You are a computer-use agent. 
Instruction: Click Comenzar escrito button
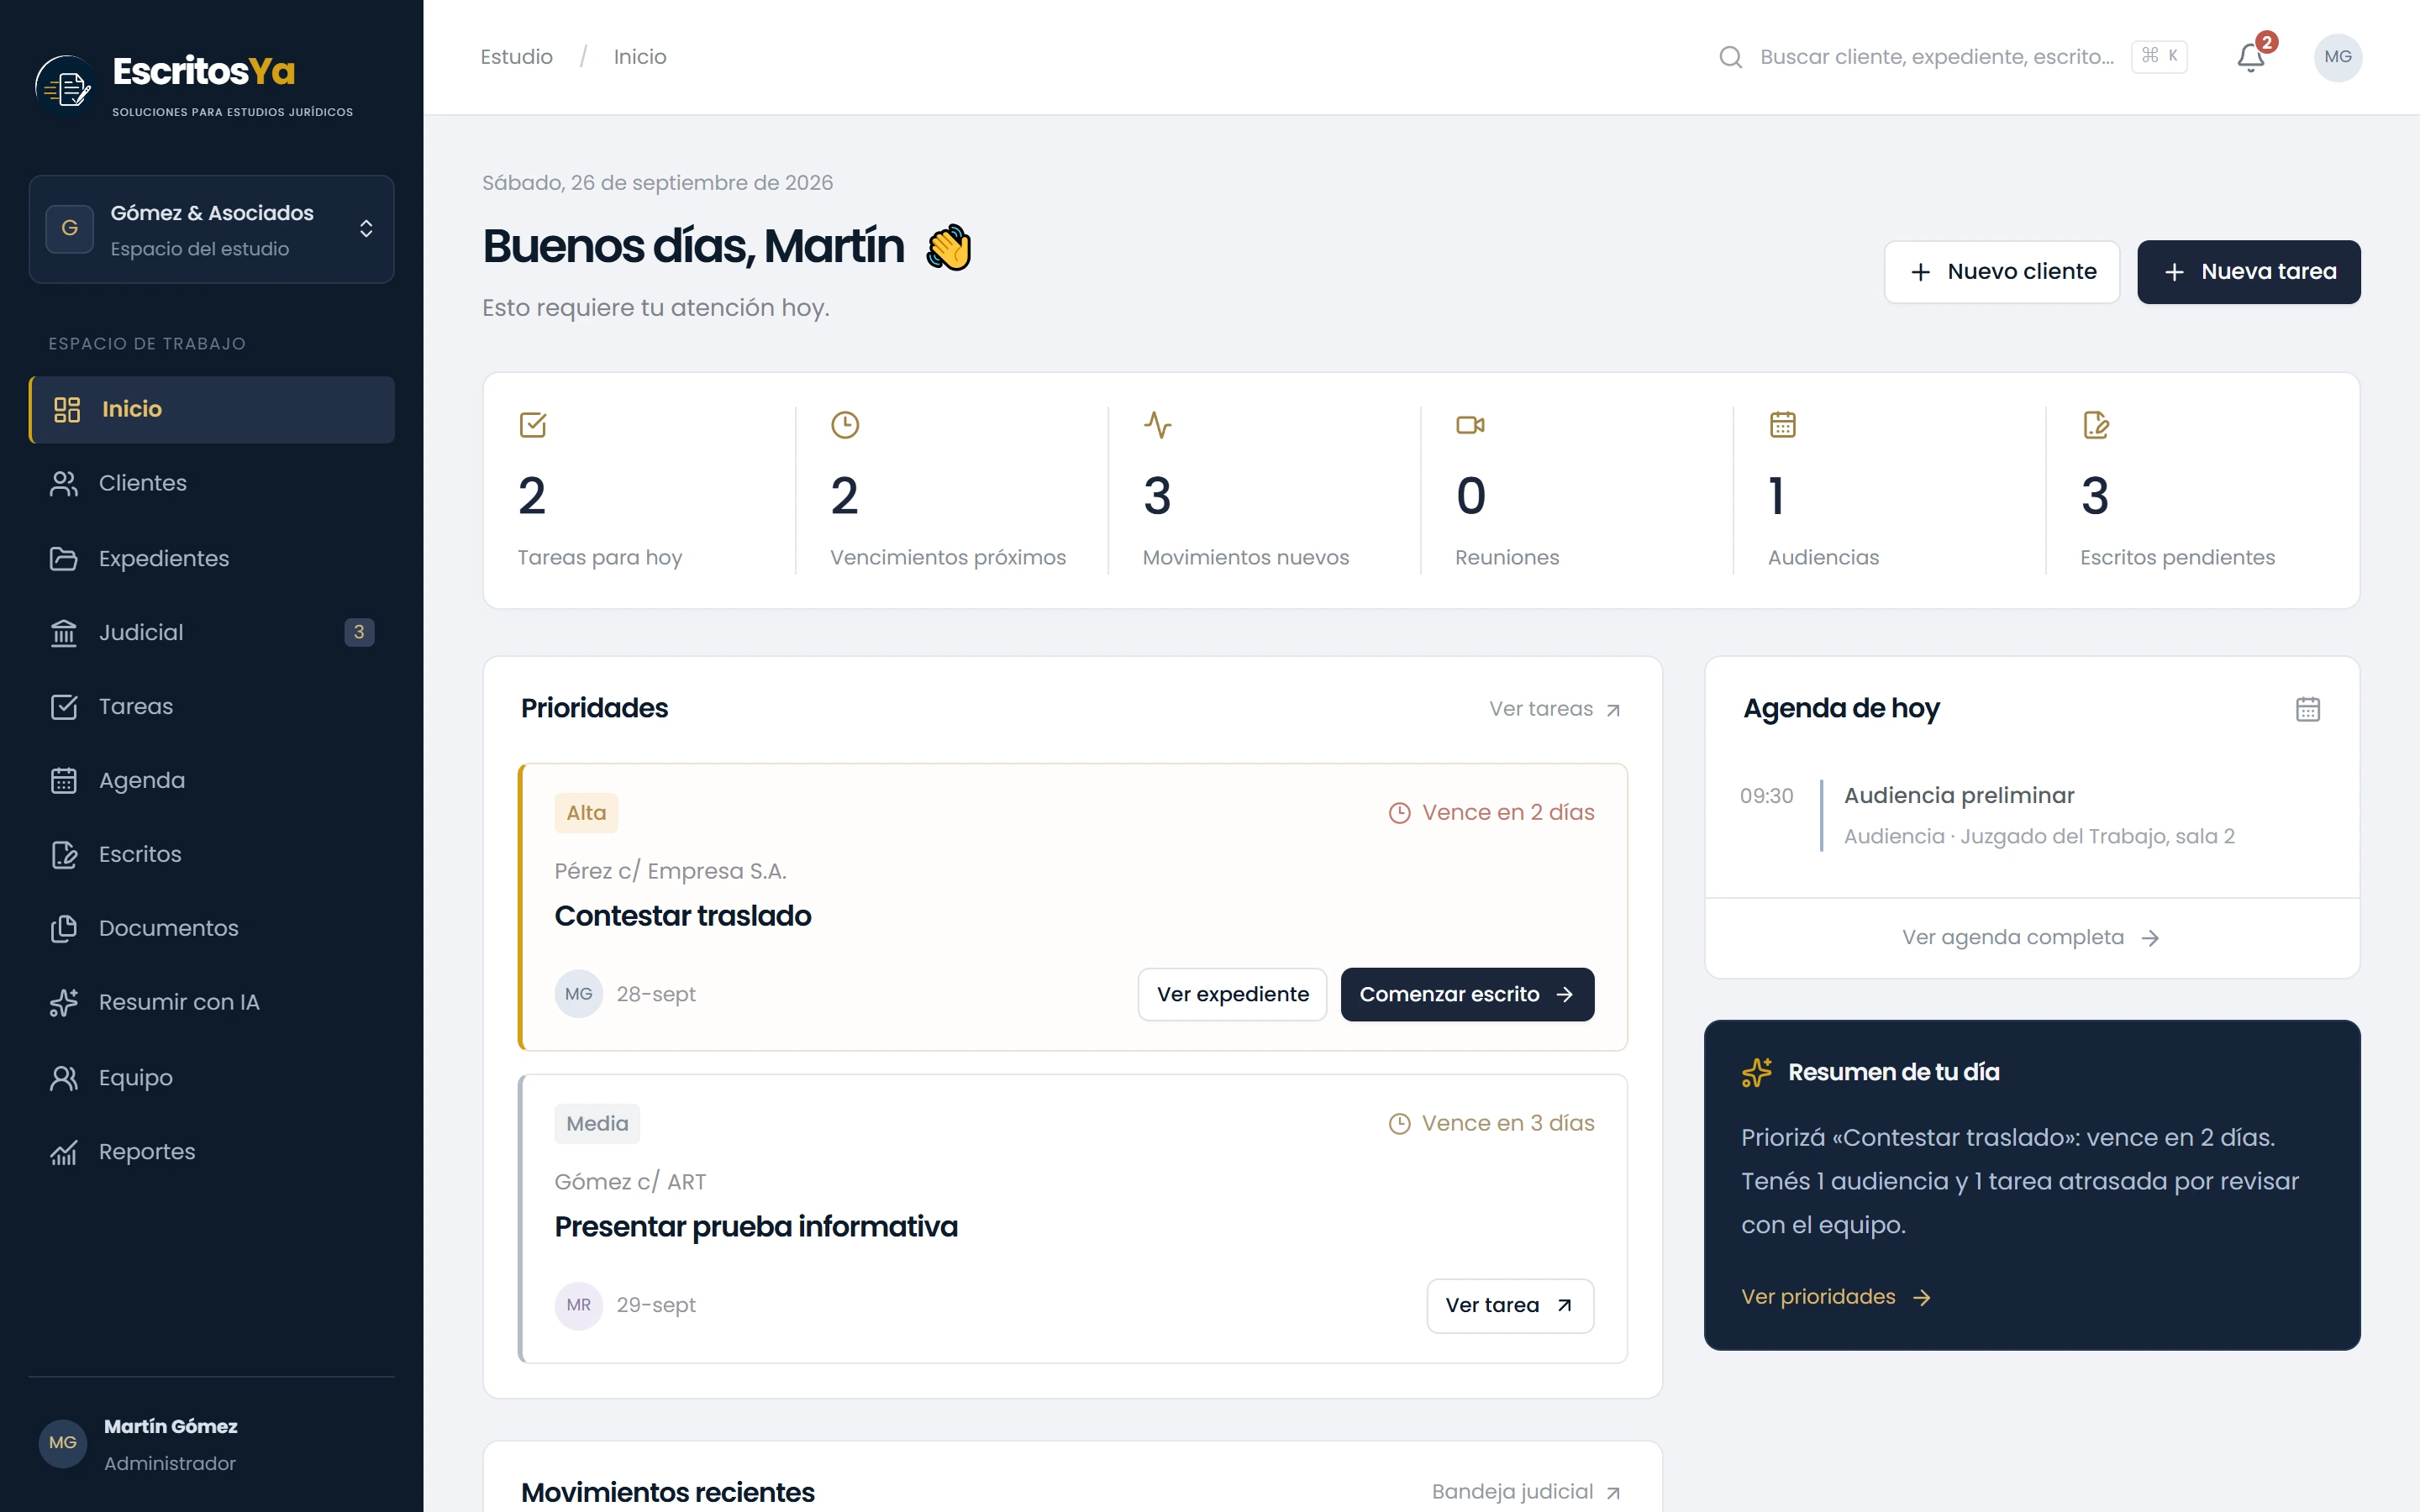tap(1467, 994)
